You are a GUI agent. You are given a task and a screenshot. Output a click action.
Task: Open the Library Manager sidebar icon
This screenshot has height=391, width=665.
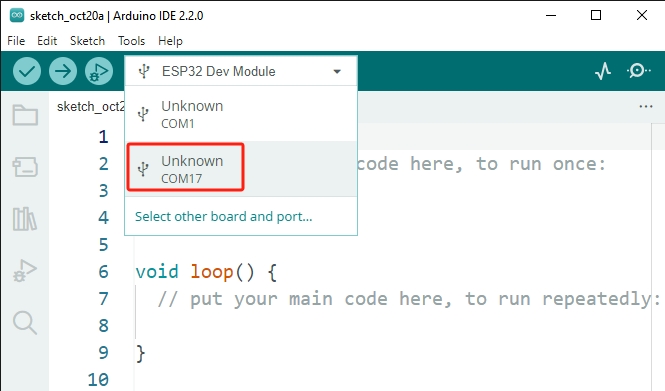pos(25,219)
